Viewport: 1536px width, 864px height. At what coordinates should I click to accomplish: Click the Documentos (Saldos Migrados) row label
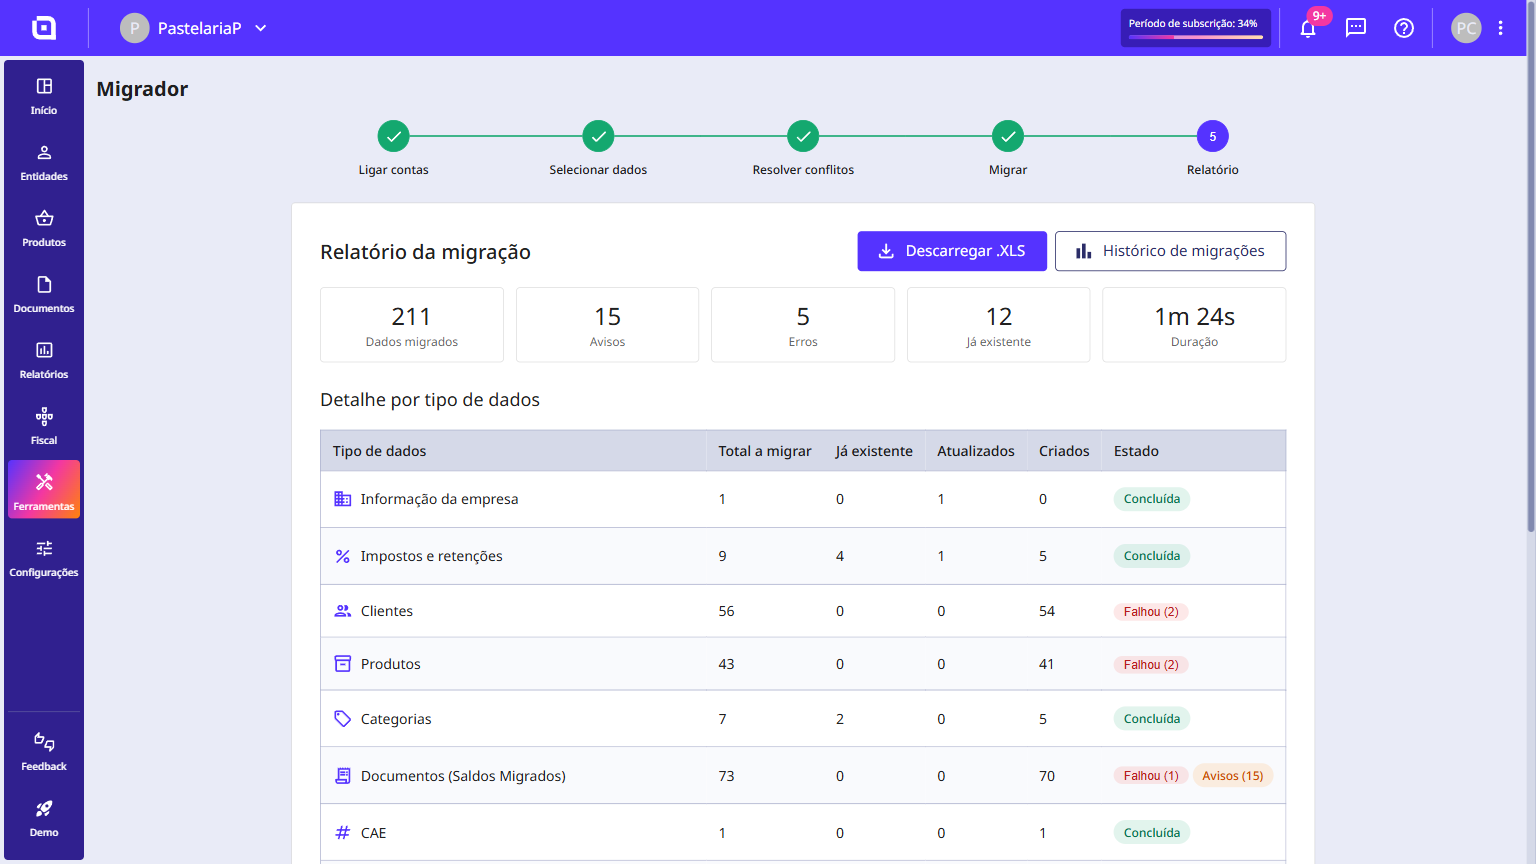tap(463, 776)
